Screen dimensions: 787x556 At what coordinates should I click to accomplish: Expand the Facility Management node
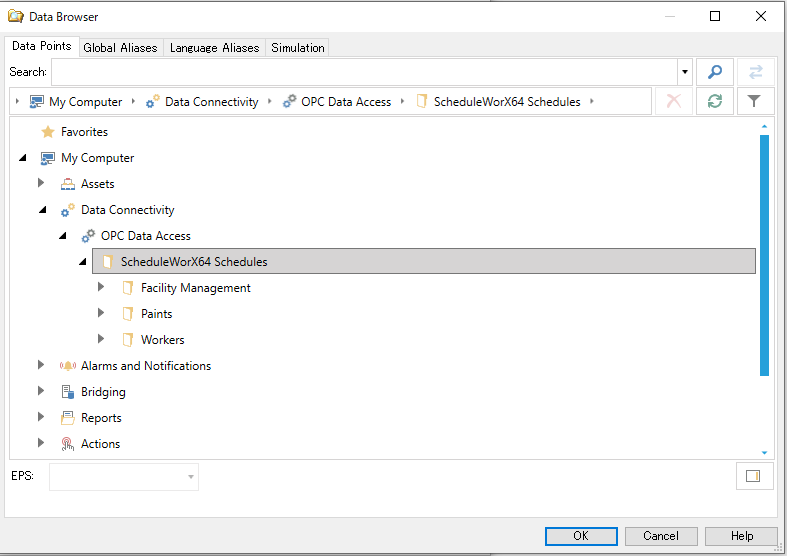click(x=101, y=288)
